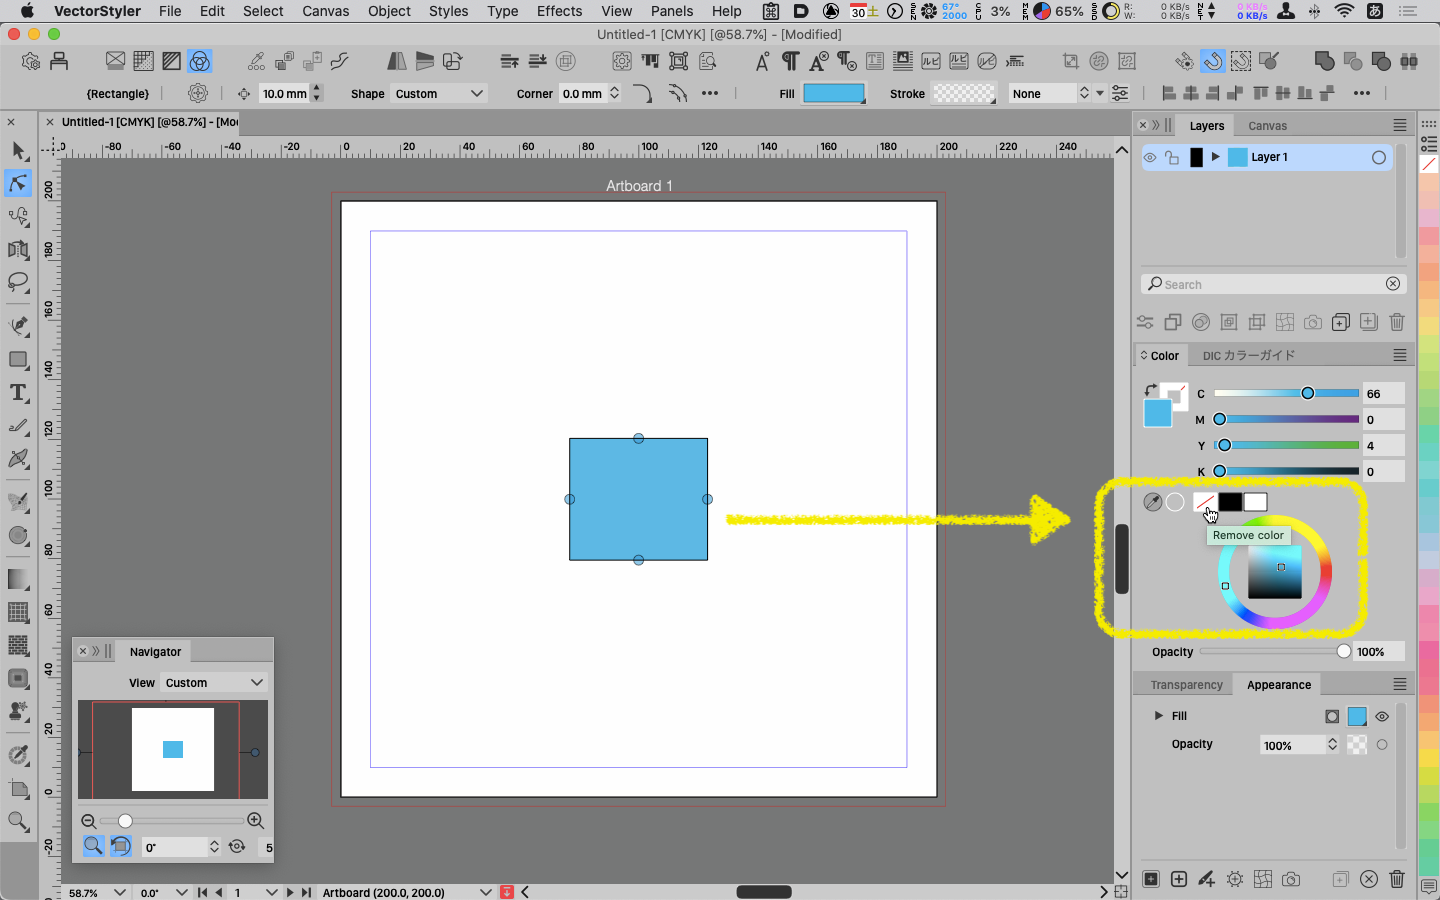This screenshot has width=1440, height=900.
Task: Open the Shape Custom dropdown
Action: coord(439,94)
